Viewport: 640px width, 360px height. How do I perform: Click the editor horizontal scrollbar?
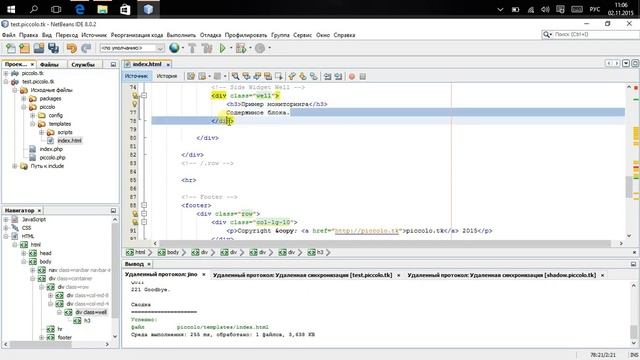[385, 243]
